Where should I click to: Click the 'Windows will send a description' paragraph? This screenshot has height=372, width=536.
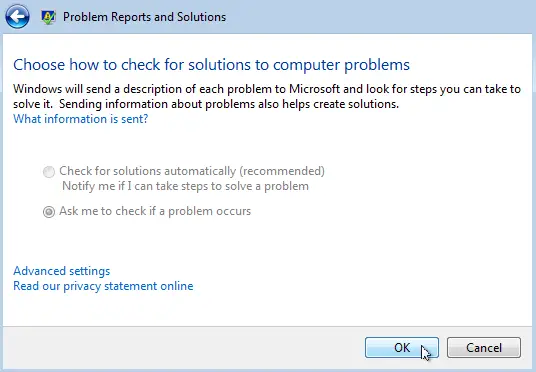click(267, 96)
